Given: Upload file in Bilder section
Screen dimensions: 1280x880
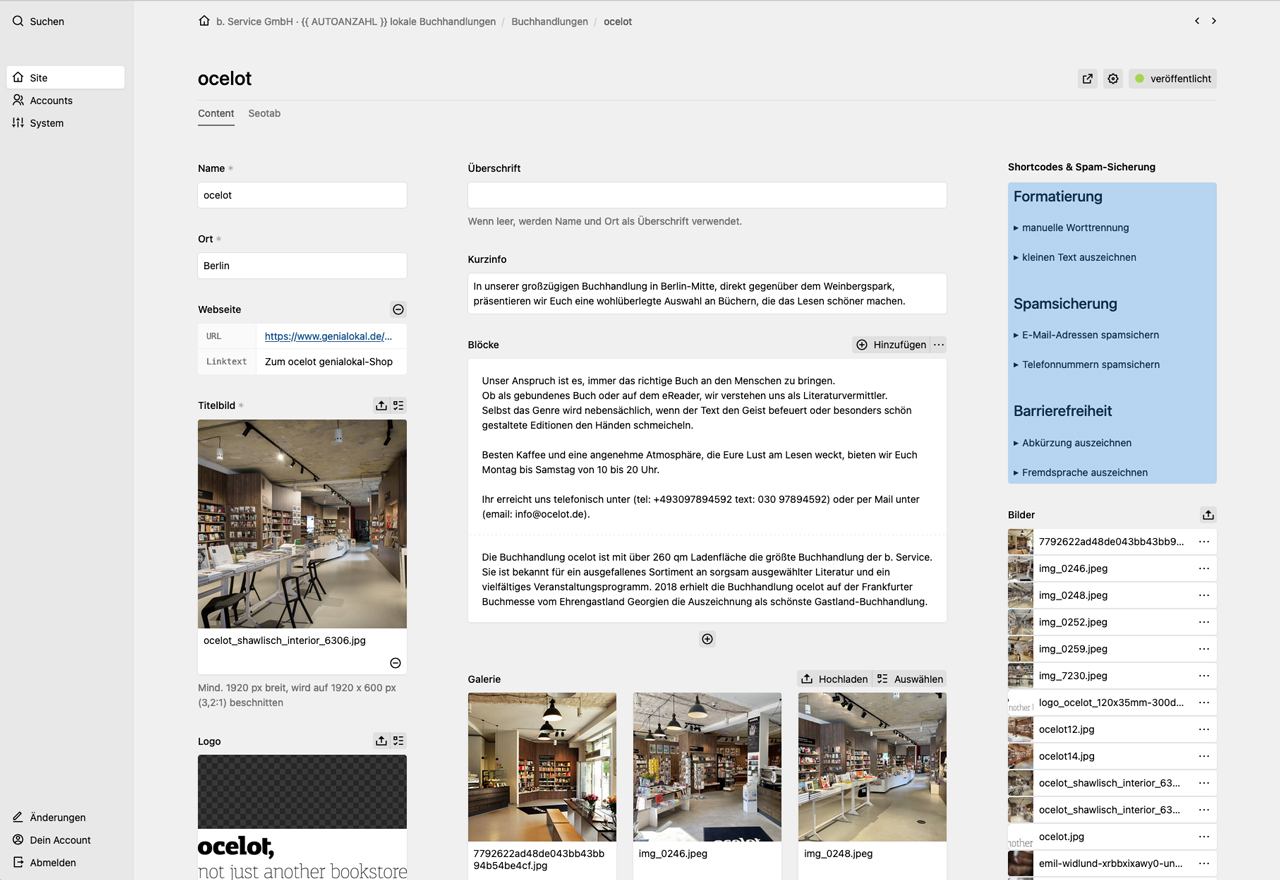Looking at the screenshot, I should (1208, 515).
